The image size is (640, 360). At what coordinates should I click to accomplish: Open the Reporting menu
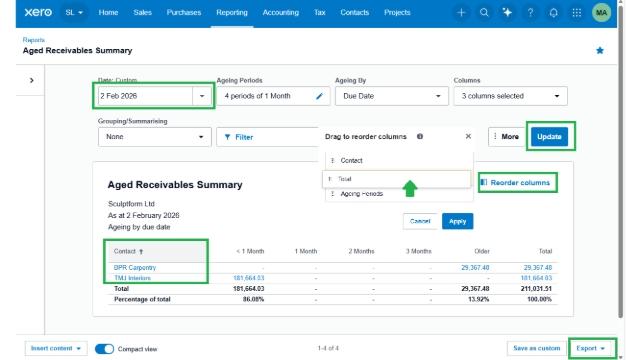point(232,13)
